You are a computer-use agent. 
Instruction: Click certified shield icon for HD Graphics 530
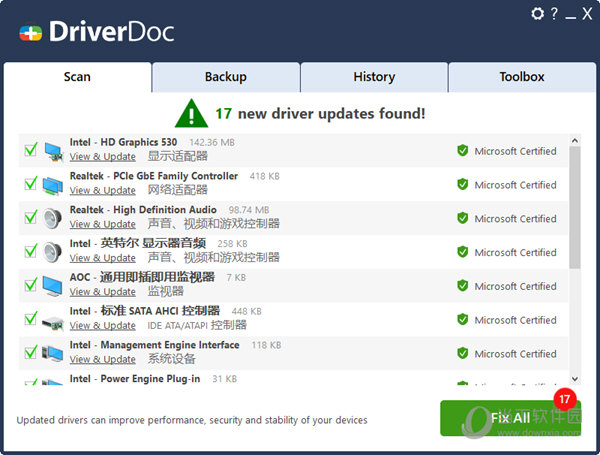pyautogui.click(x=463, y=150)
